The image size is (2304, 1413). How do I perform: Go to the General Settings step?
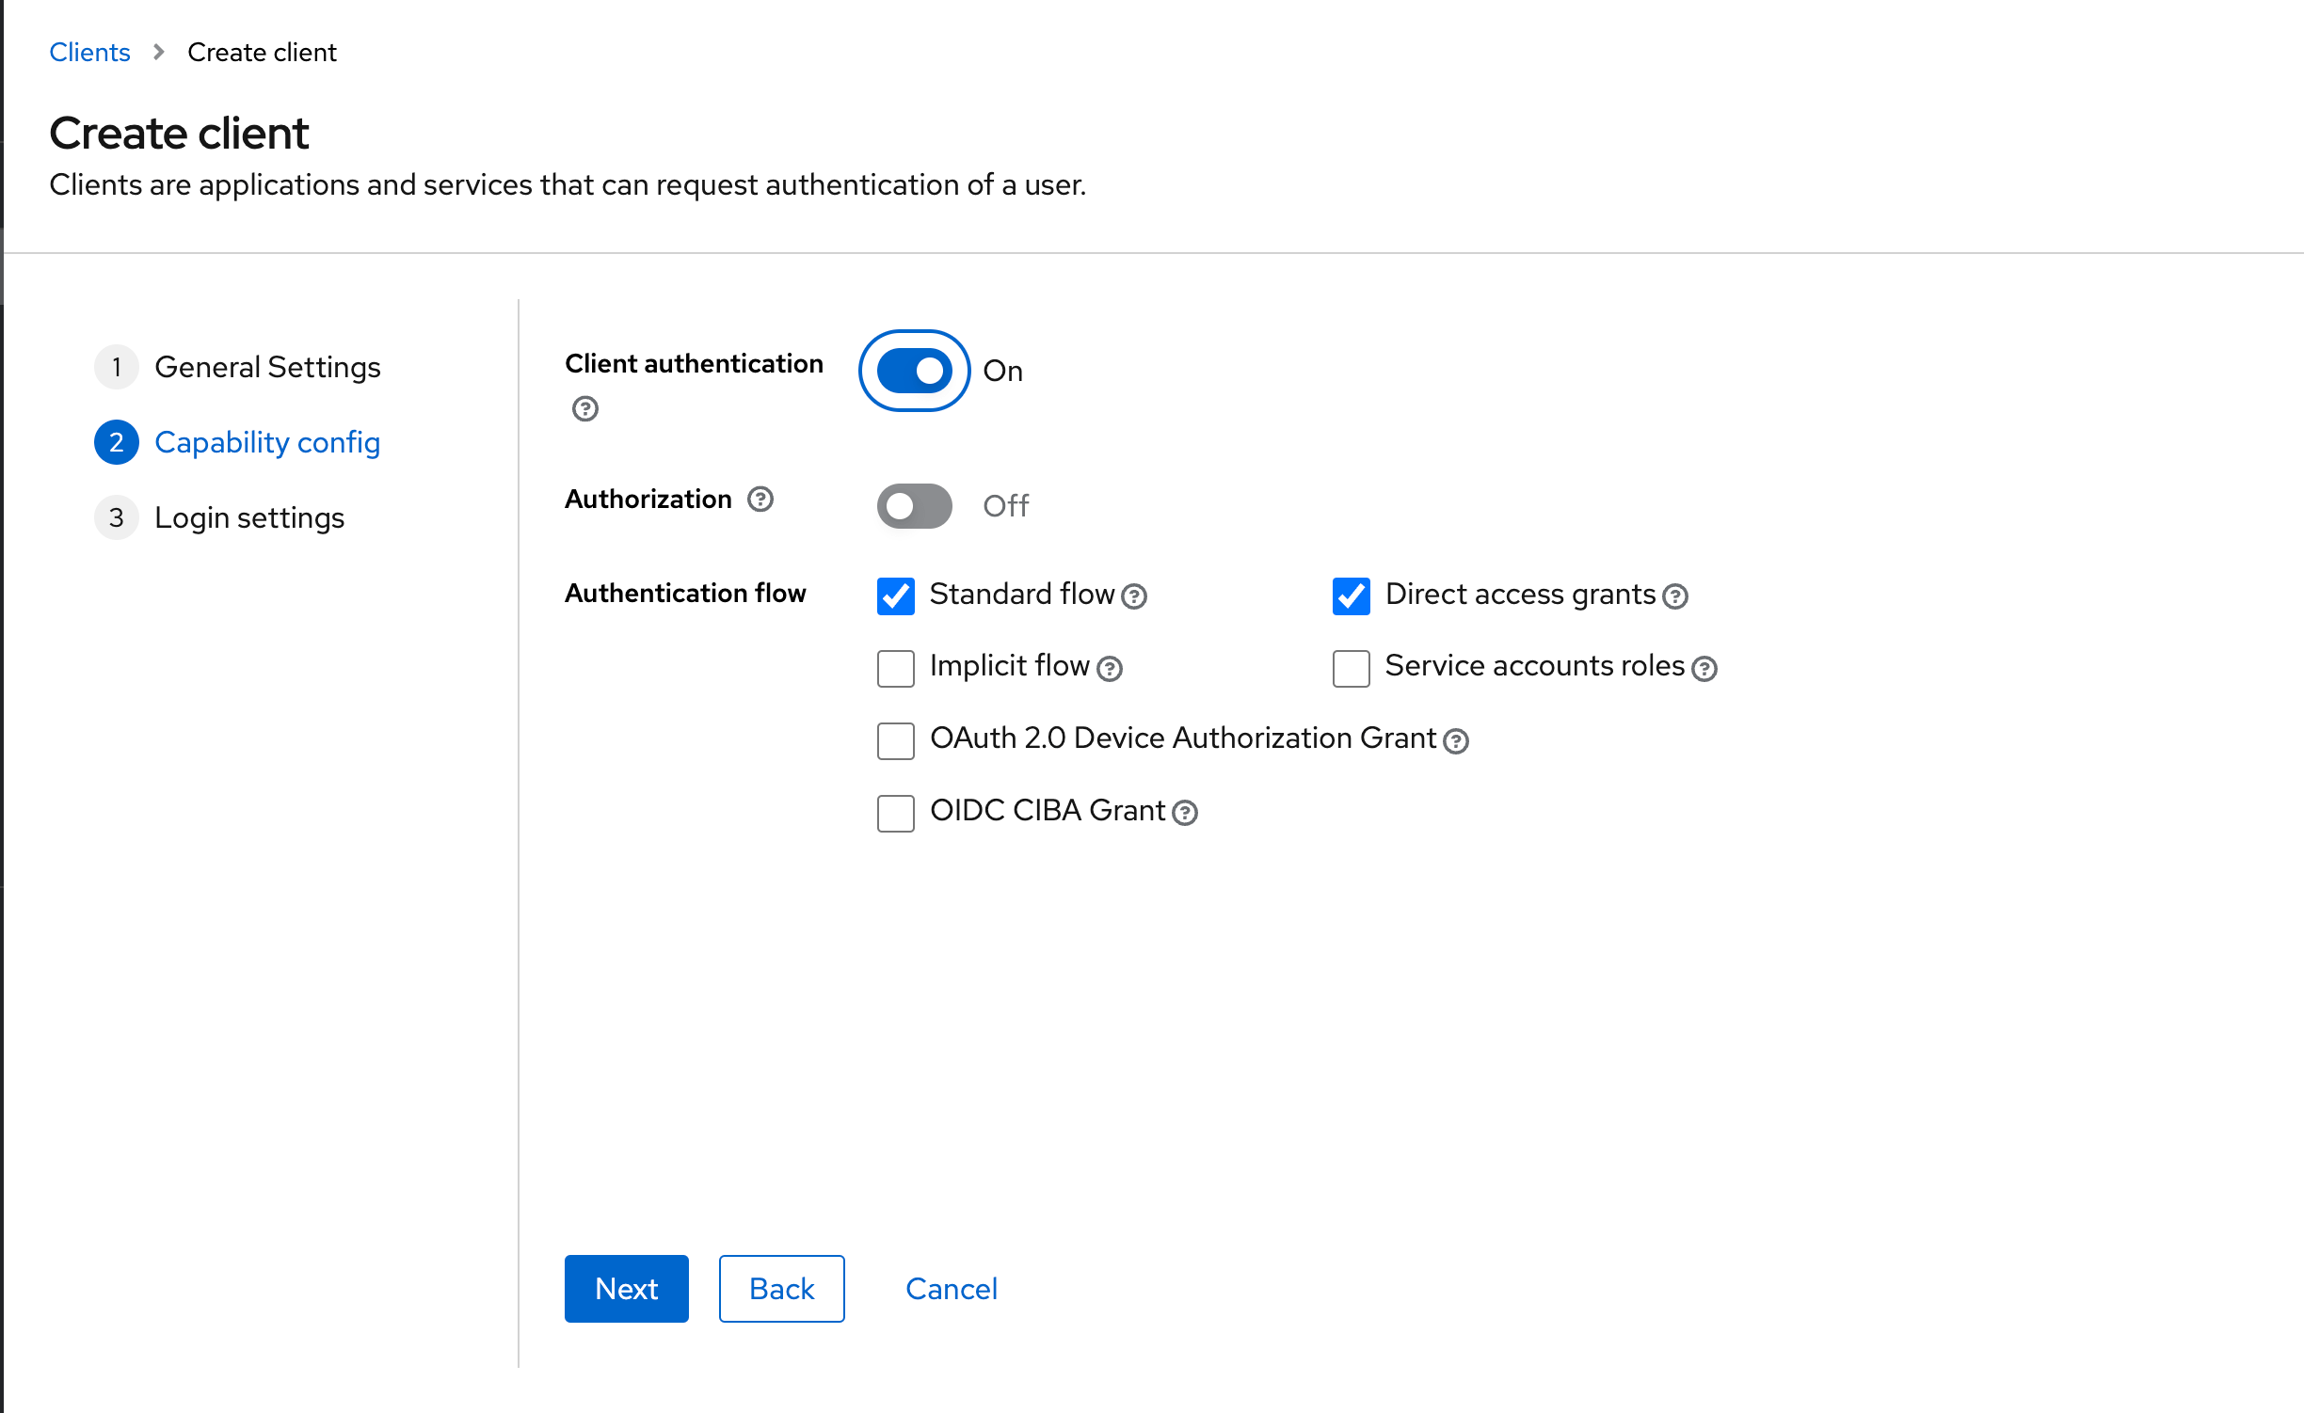pos(267,367)
